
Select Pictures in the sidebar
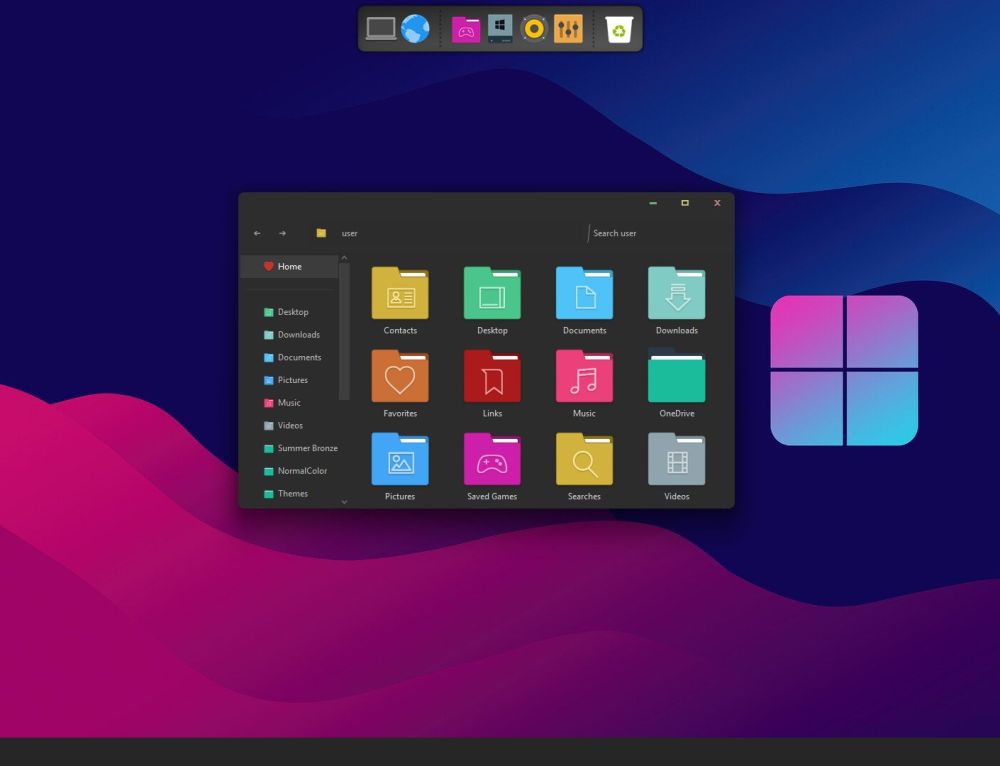pyautogui.click(x=292, y=380)
